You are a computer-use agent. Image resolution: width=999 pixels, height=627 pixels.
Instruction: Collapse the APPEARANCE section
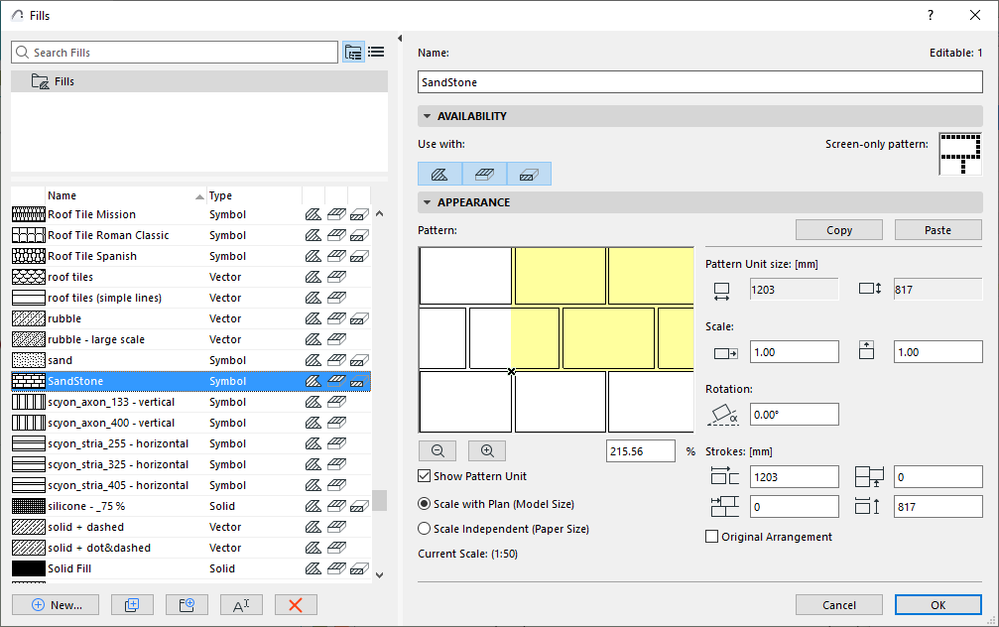pos(427,202)
